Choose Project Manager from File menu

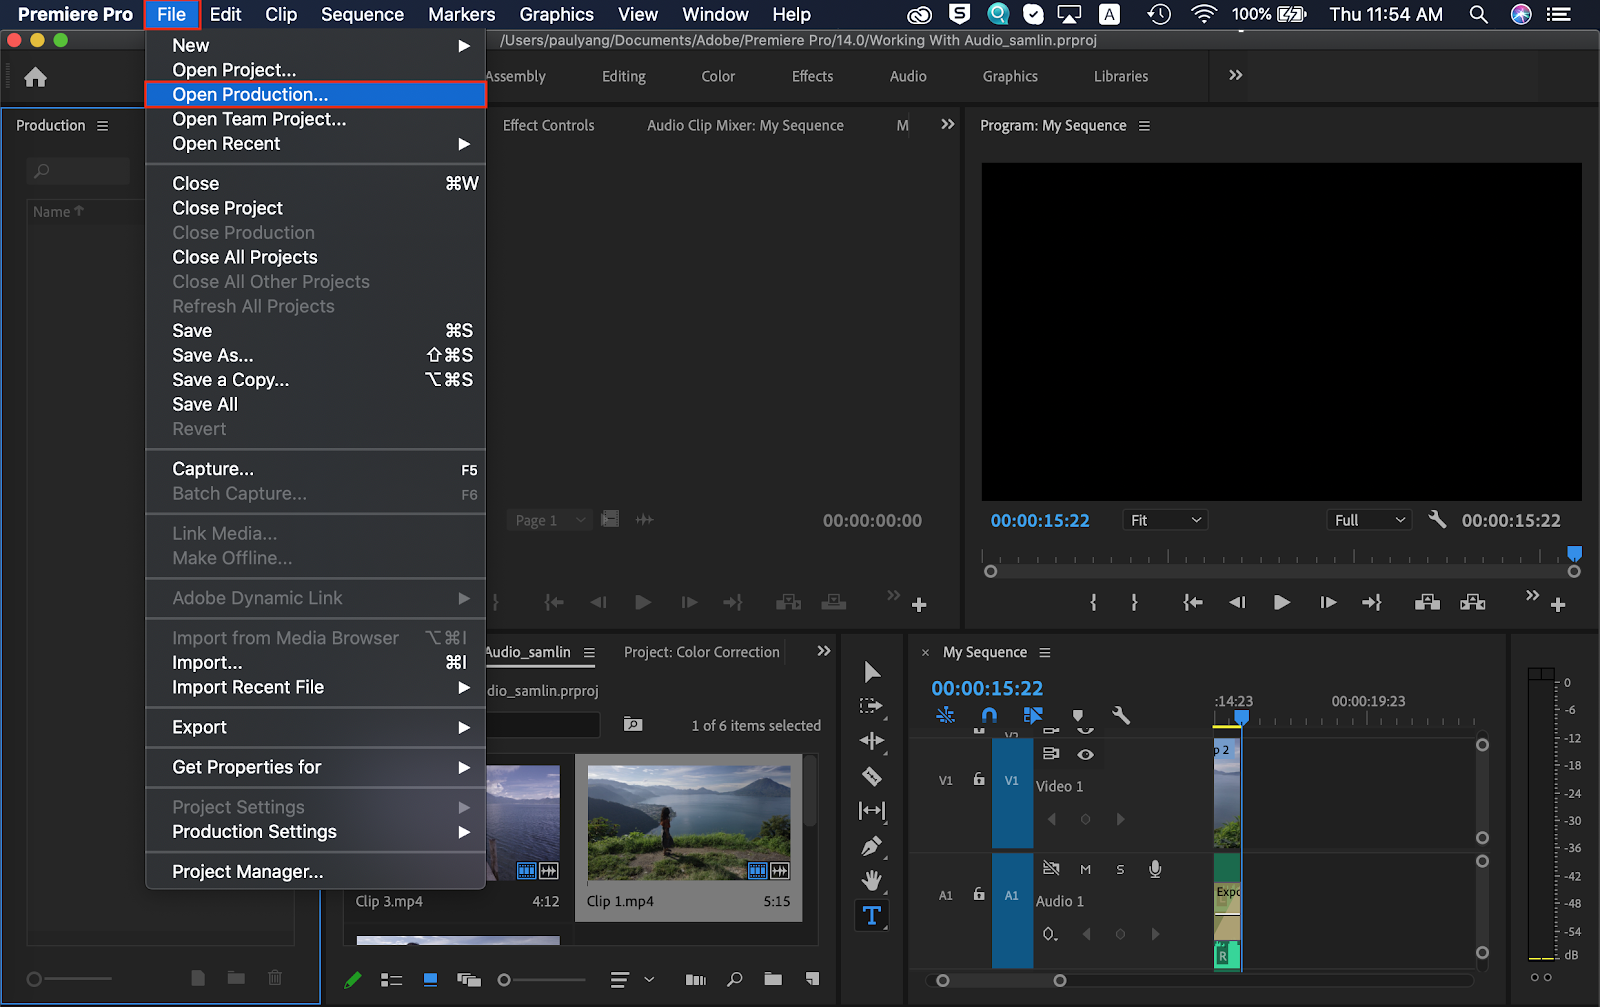[316, 872]
